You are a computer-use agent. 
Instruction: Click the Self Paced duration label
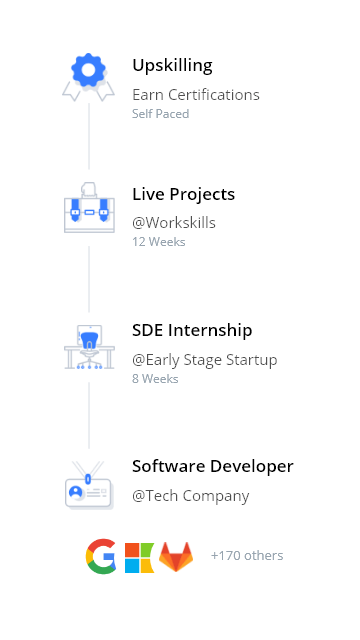(160, 113)
